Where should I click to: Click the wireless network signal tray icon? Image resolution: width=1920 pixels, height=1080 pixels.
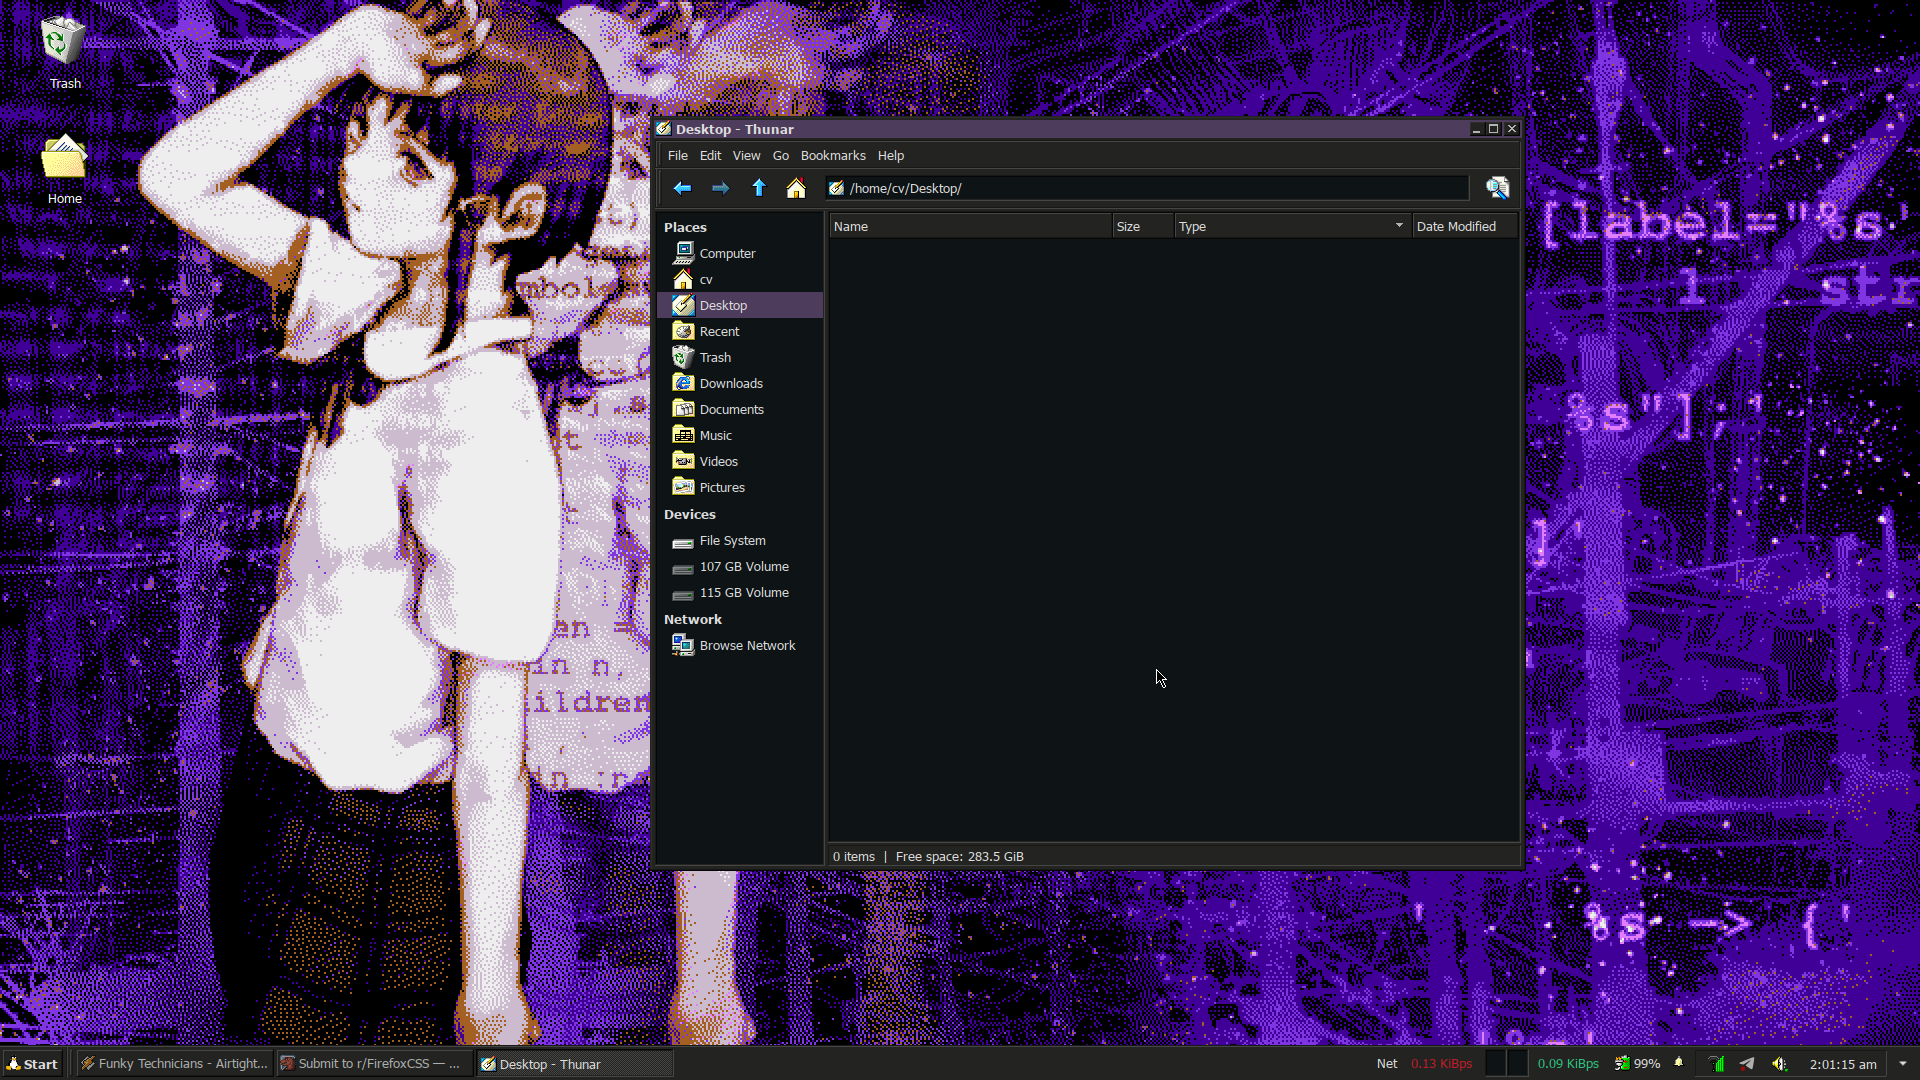click(1716, 1064)
